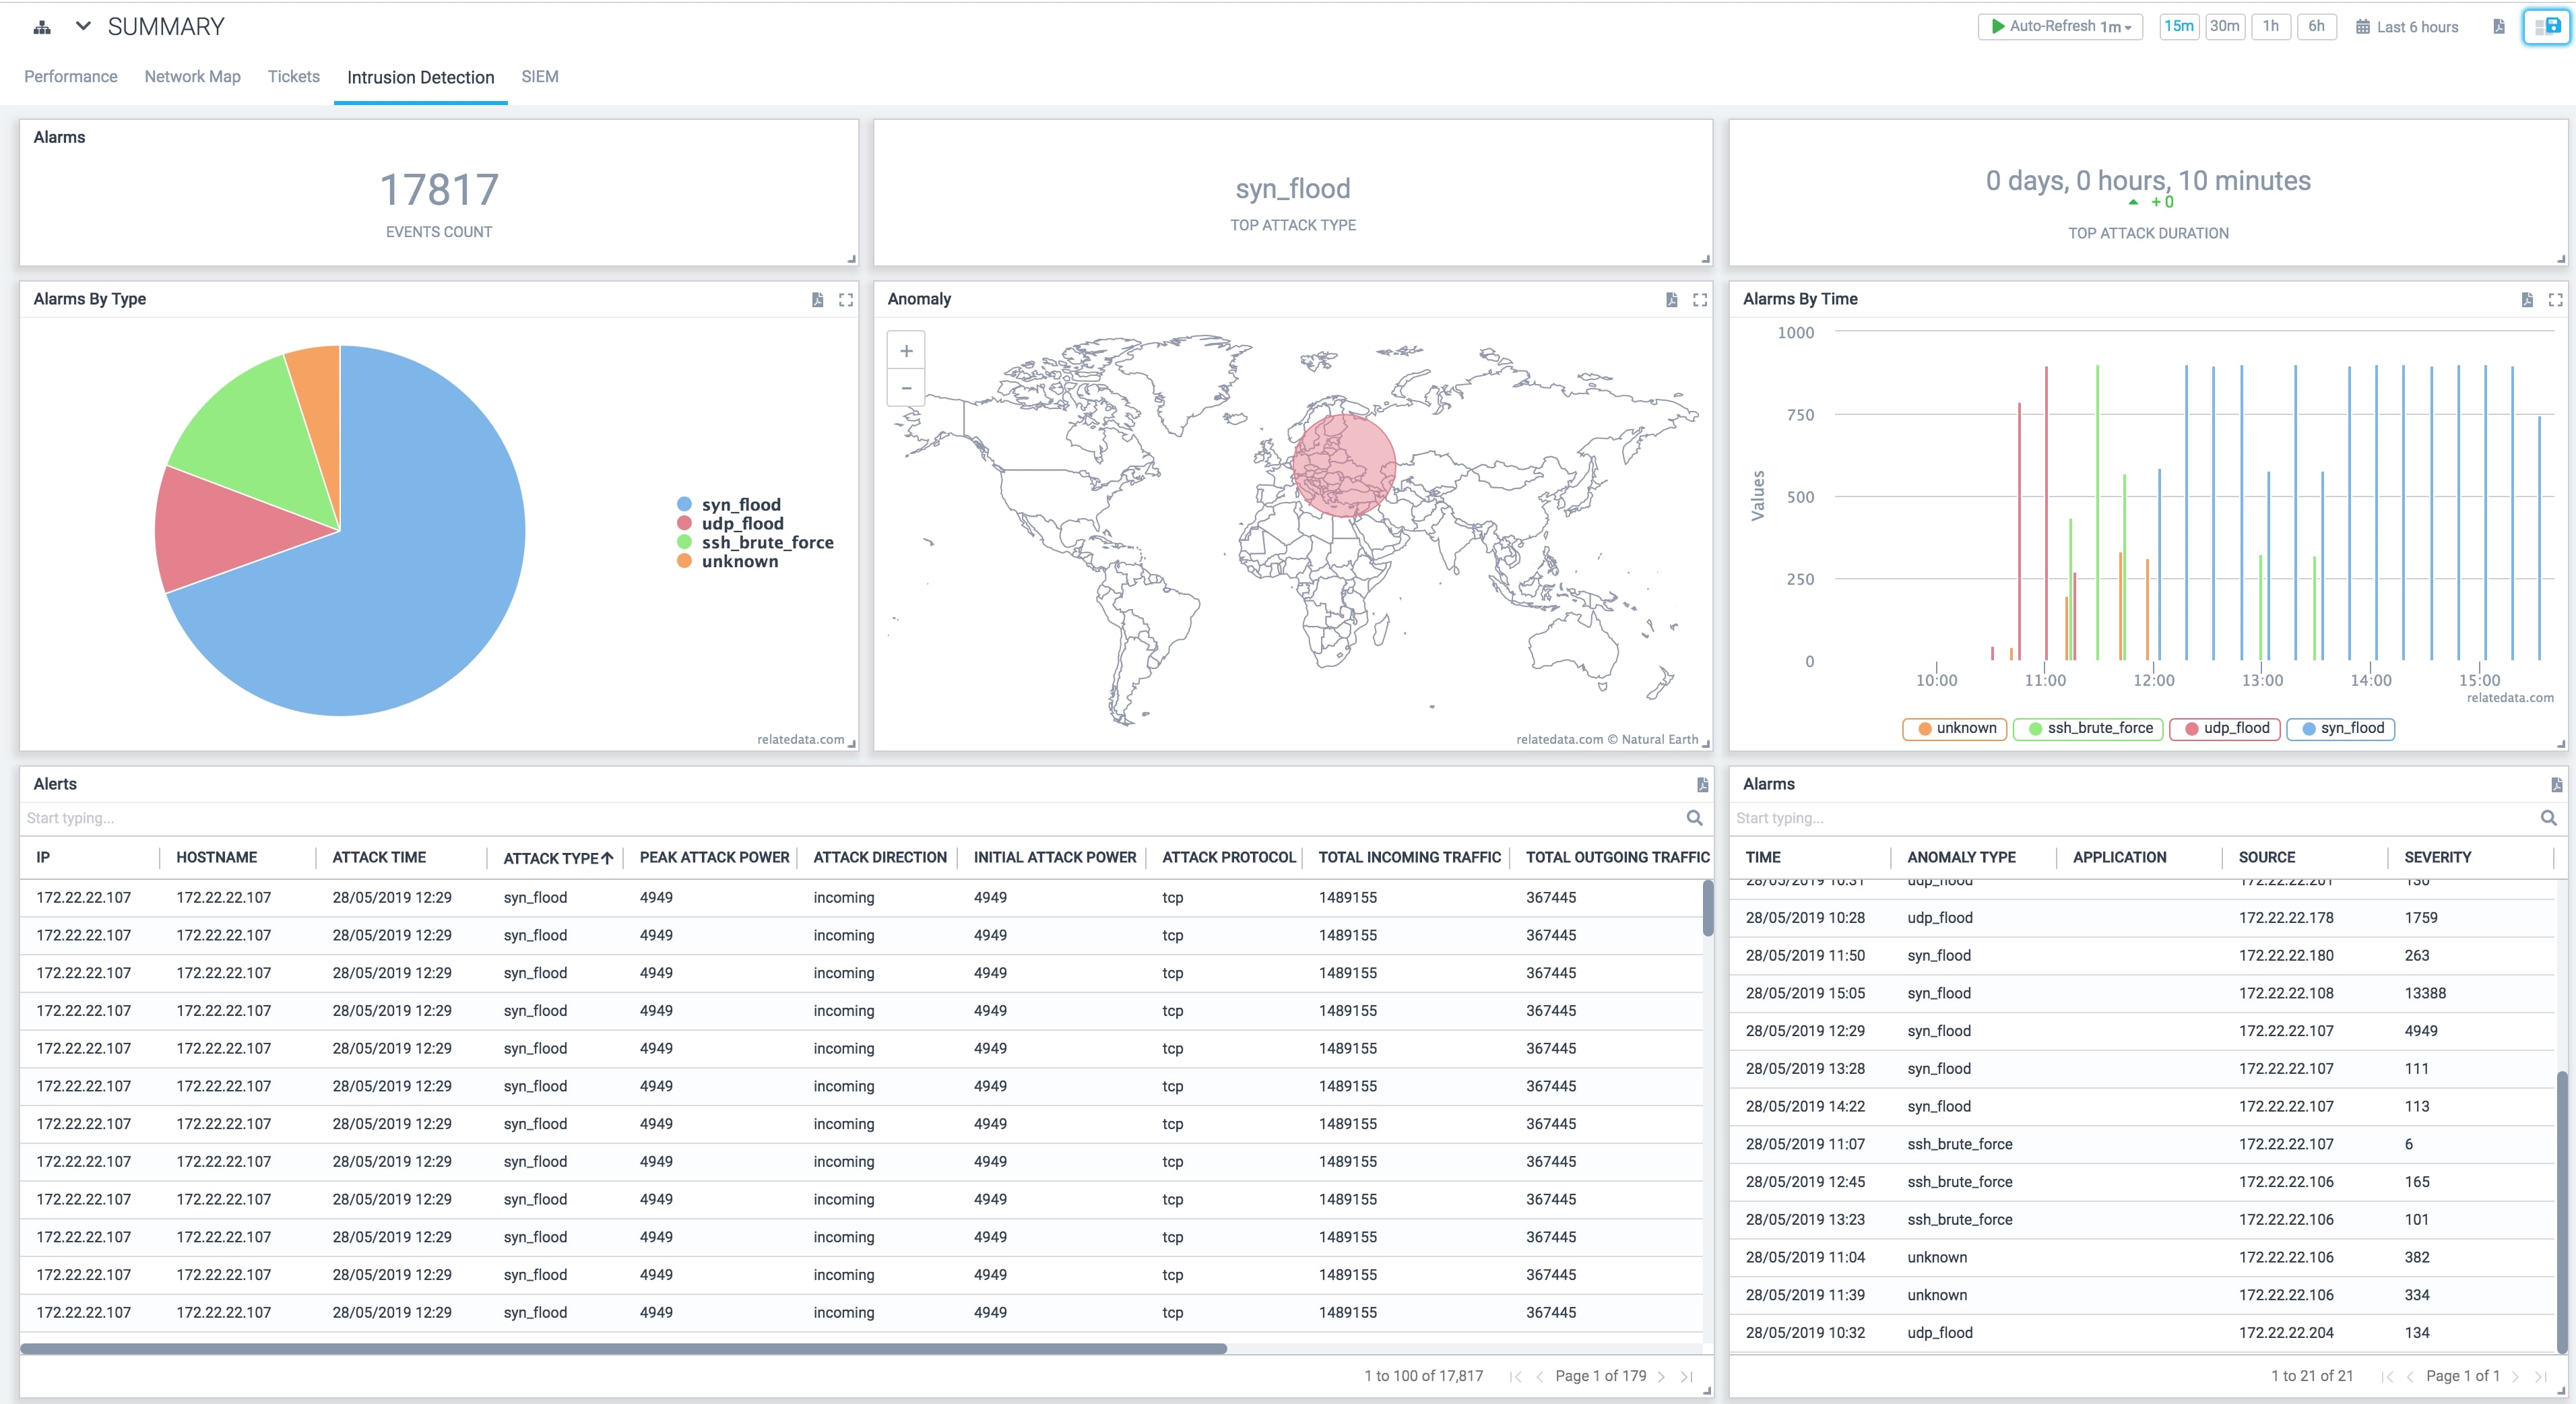Screen dimensions: 2576x1404
Task: Set time range to 15m
Action: (x=2179, y=26)
